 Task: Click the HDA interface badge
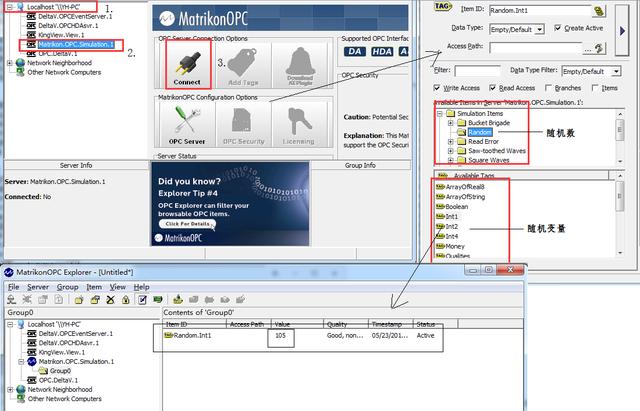tap(382, 51)
